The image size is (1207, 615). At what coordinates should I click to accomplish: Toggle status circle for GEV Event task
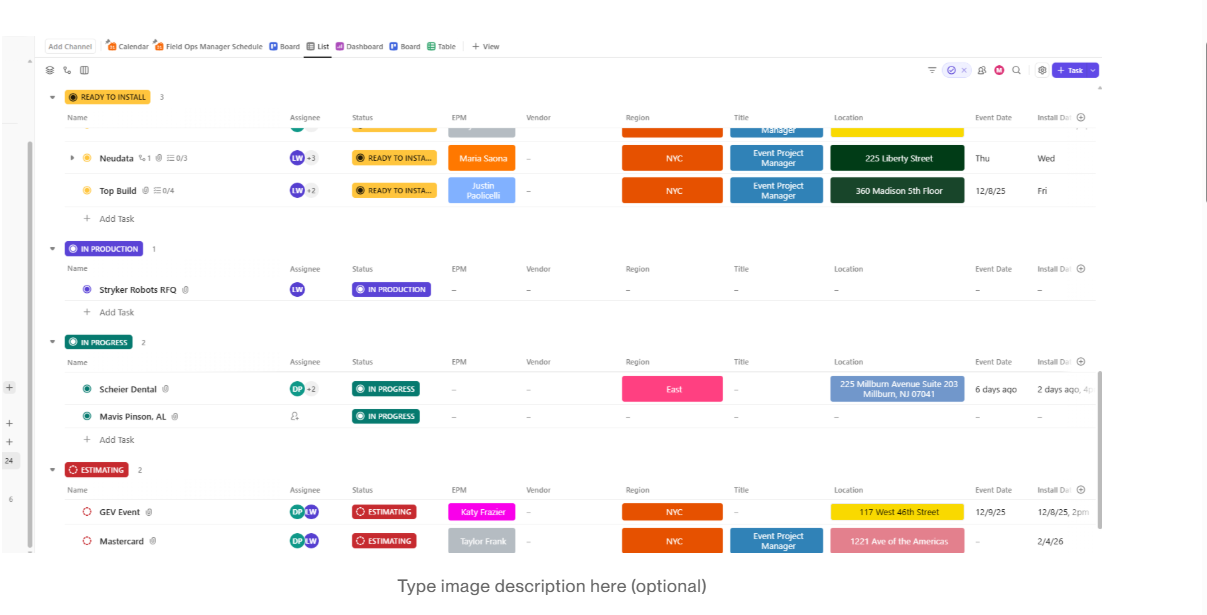click(x=87, y=512)
